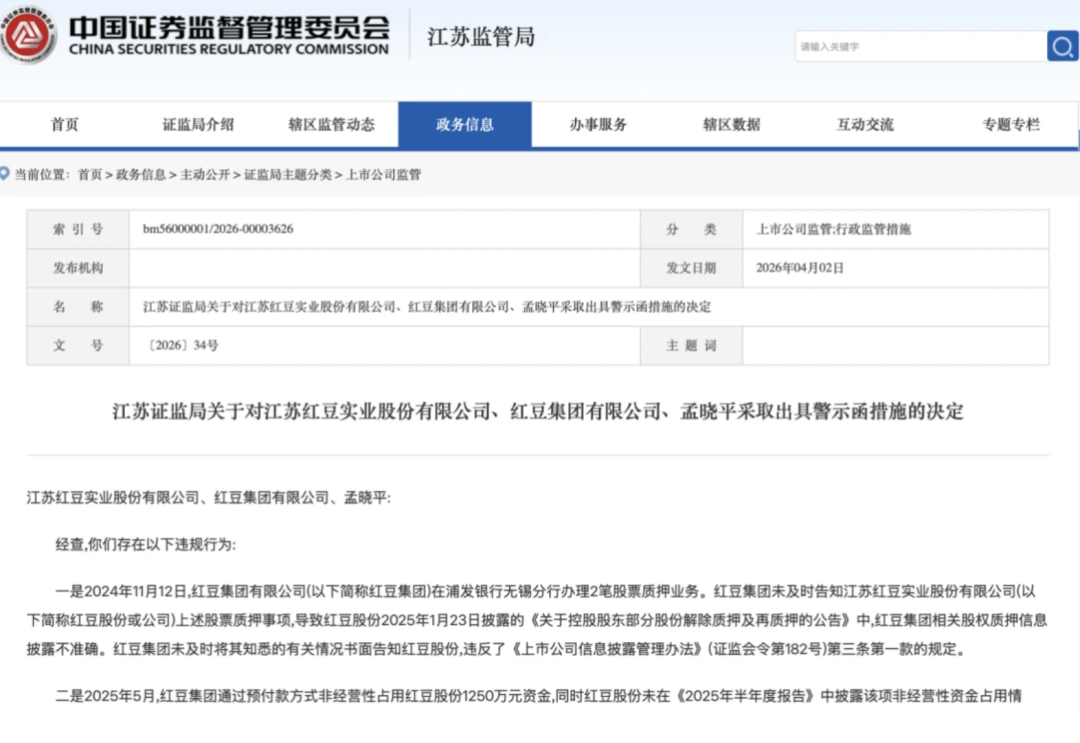Click the 江苏监管局 header title
Image resolution: width=1080 pixels, height=743 pixels.
[481, 36]
